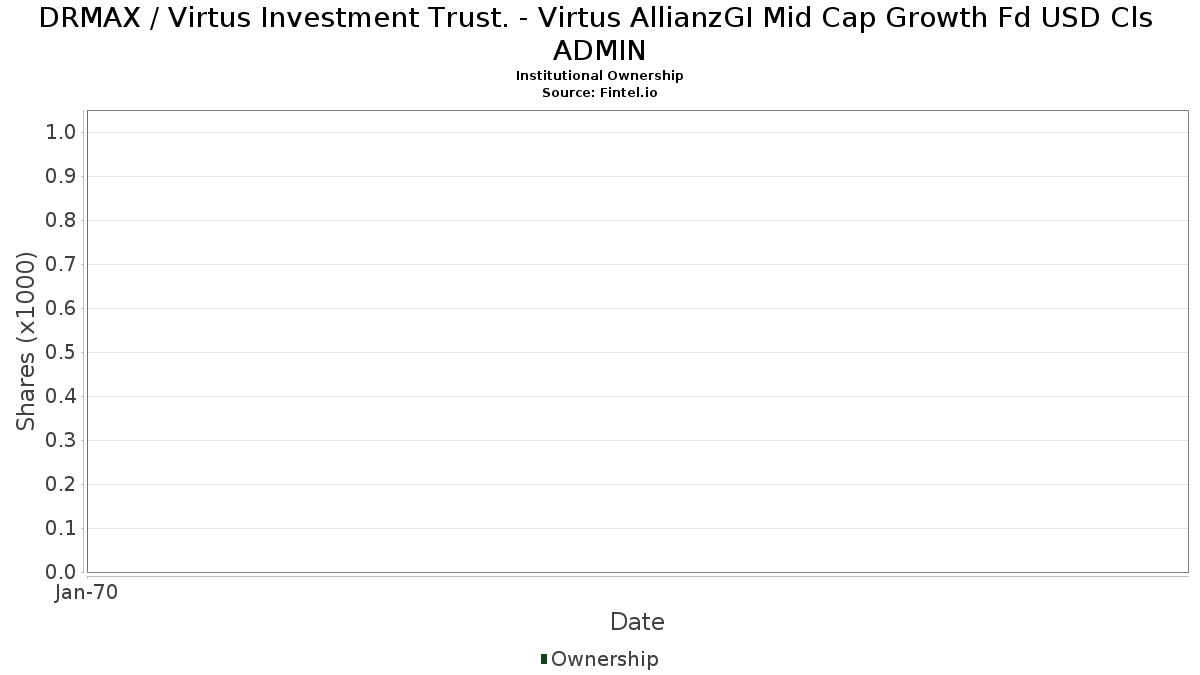Click the 0.6 y-axis tick label
The width and height of the screenshot is (1200, 675).
61,309
